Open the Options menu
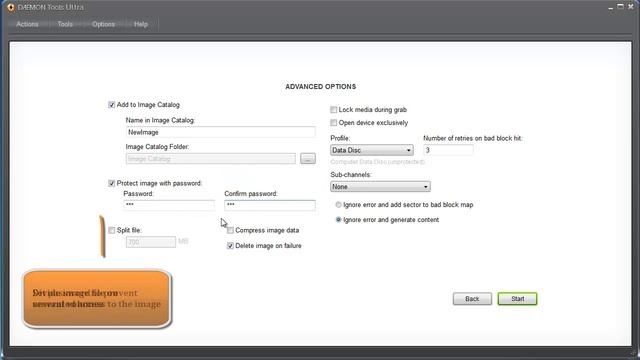This screenshot has height=360, width=640. coord(103,24)
